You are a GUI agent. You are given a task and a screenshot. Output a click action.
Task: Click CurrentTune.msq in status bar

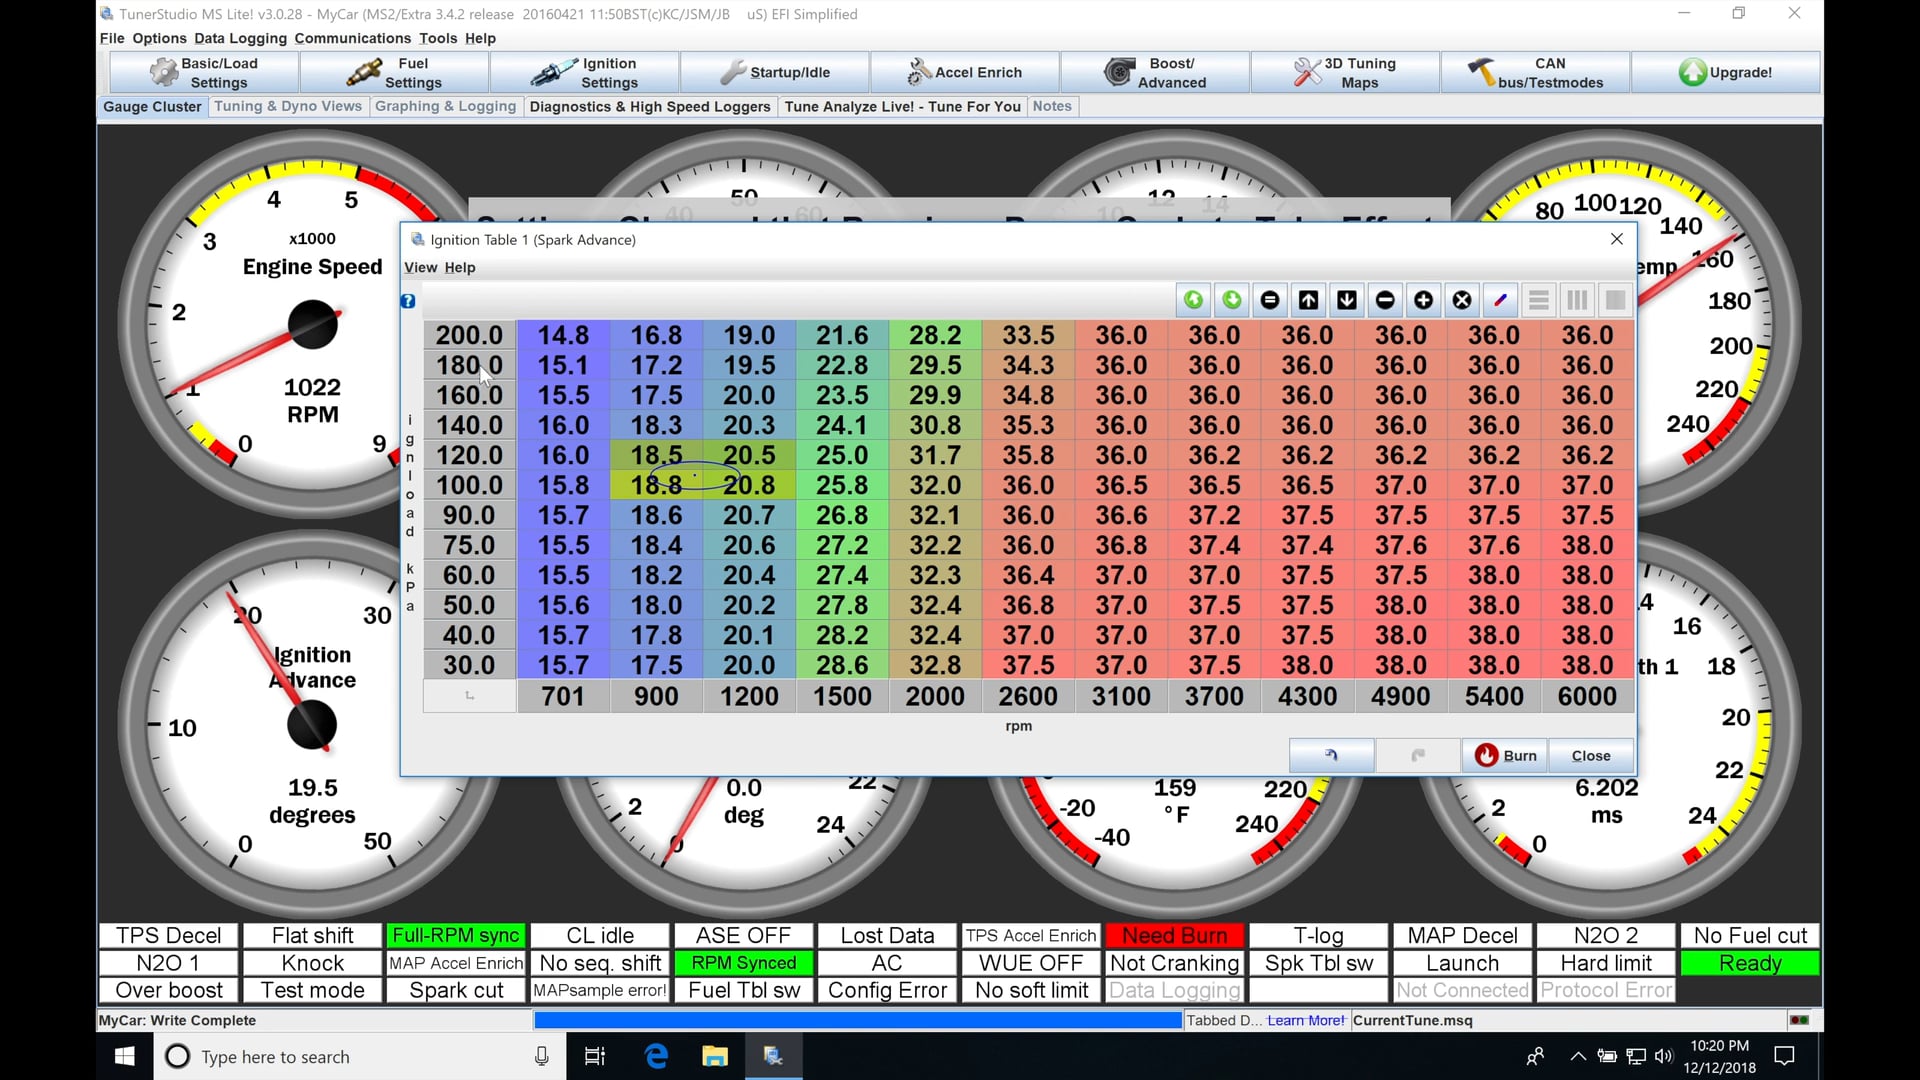click(1413, 1020)
